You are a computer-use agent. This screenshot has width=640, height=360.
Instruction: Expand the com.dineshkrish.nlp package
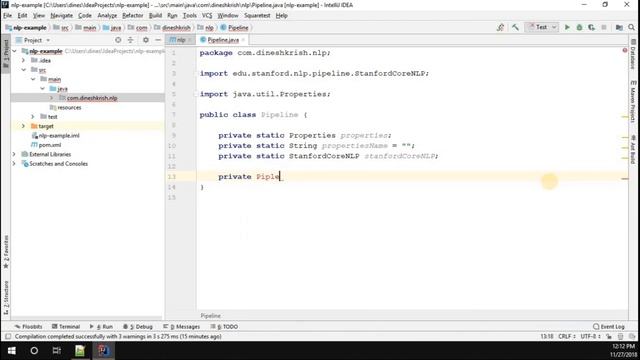click(52, 98)
